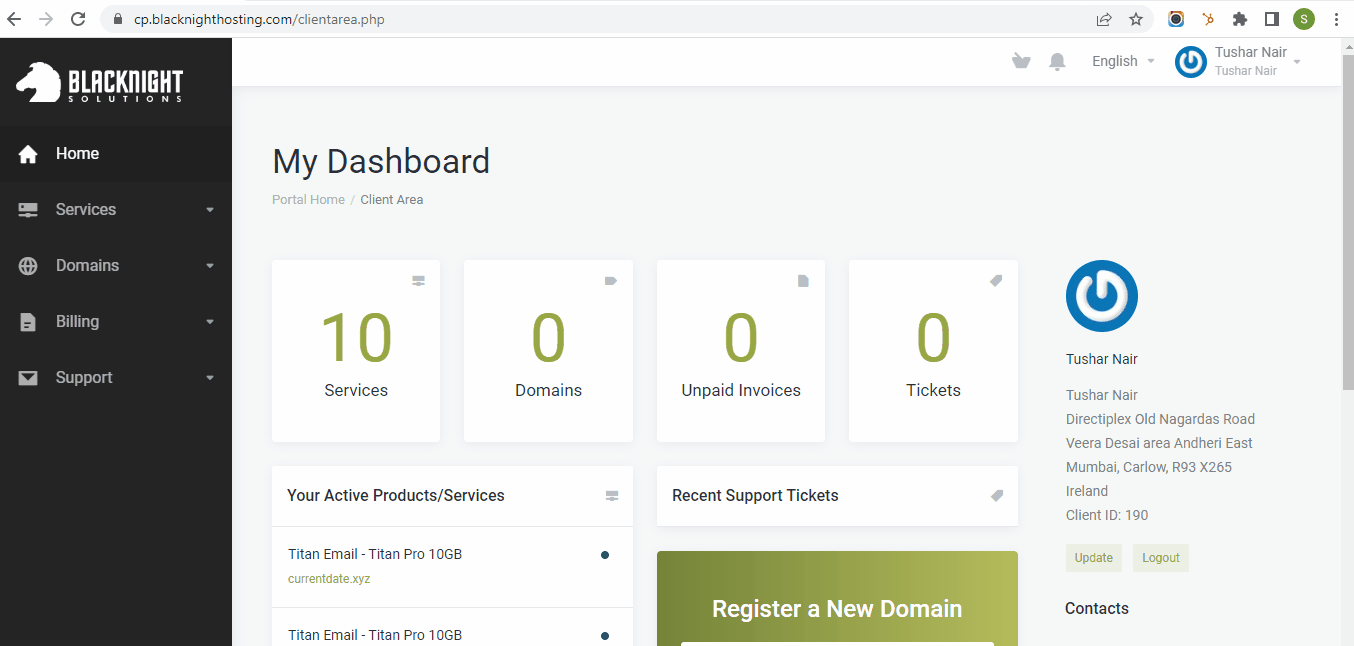Click the Portal Home breadcrumb link
Viewport: 1354px width, 646px height.
[308, 200]
